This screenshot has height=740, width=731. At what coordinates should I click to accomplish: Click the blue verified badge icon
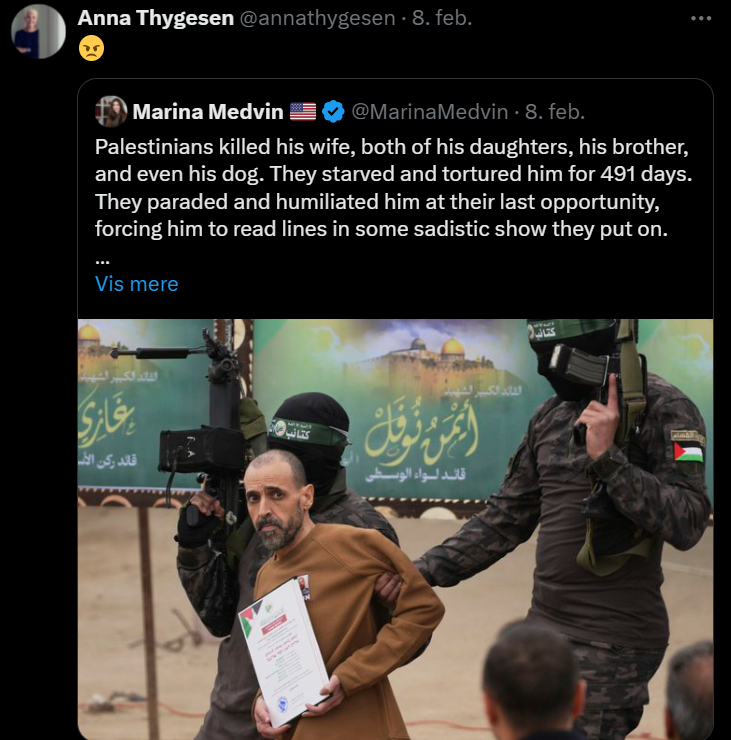tap(333, 112)
